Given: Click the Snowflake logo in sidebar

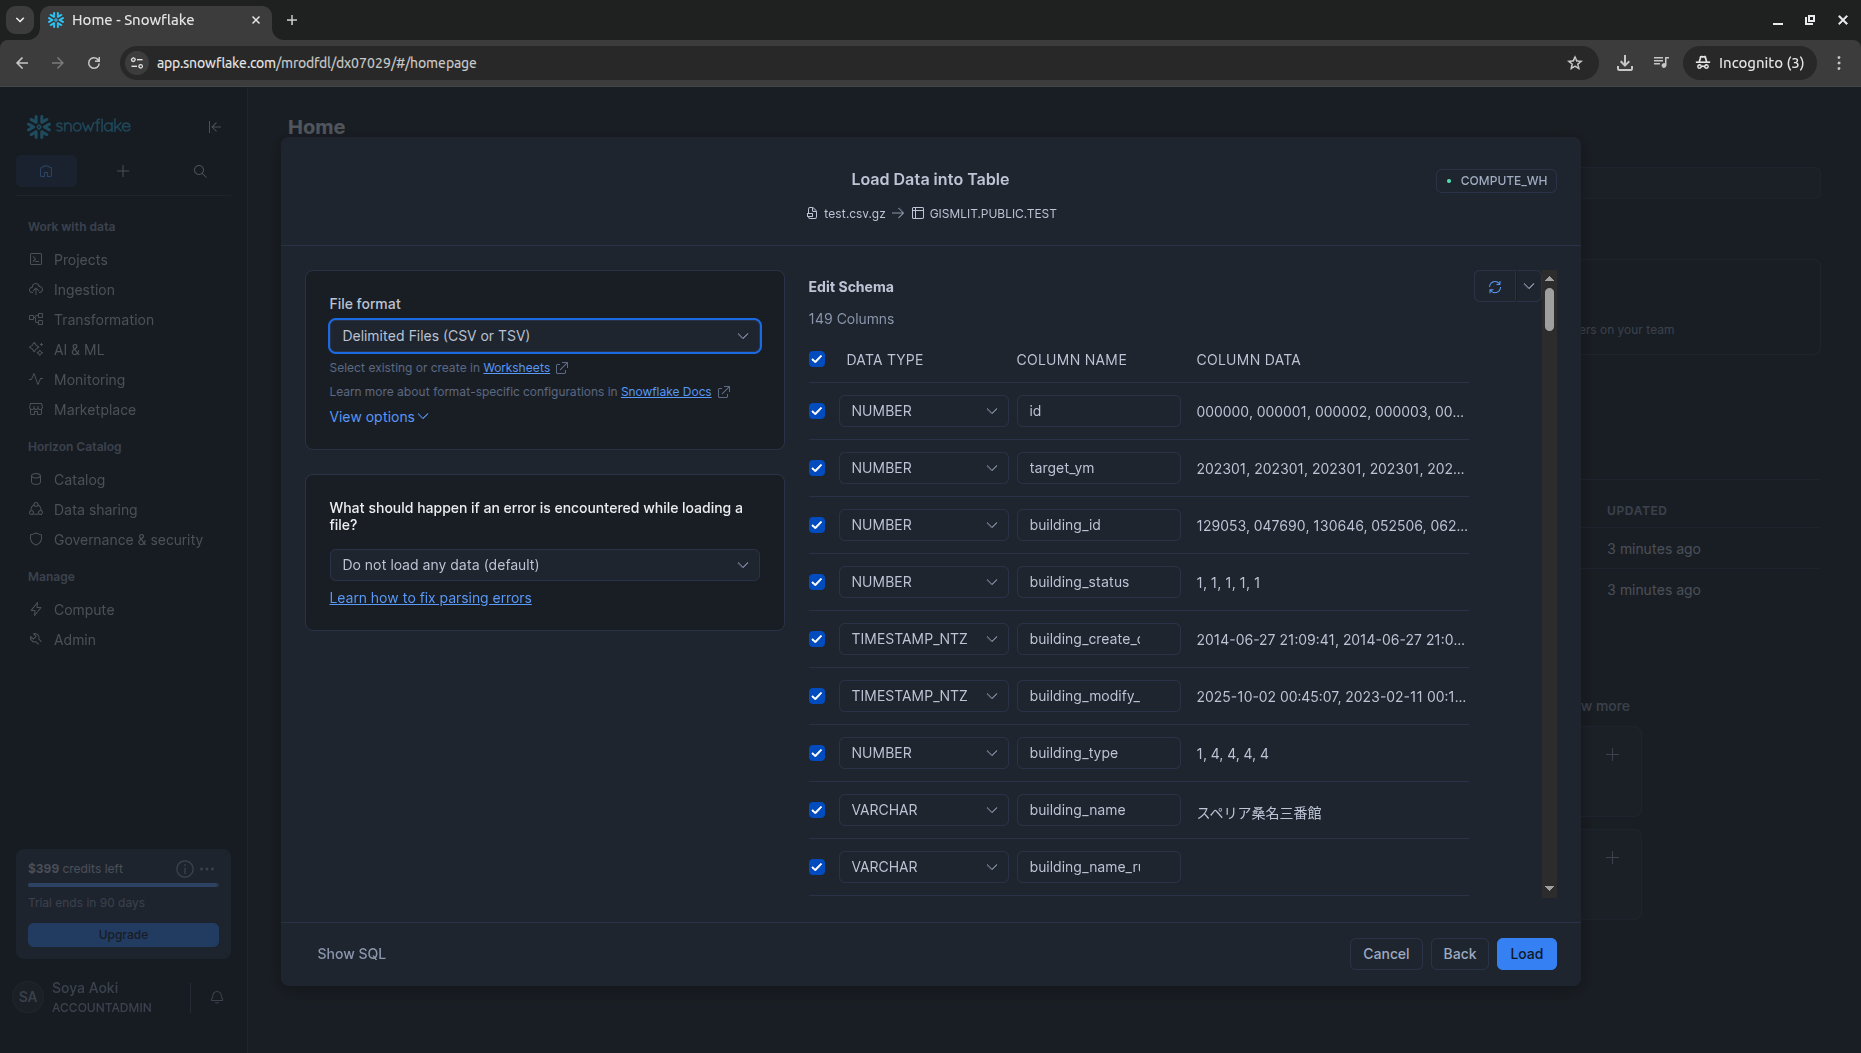Looking at the screenshot, I should coord(79,126).
